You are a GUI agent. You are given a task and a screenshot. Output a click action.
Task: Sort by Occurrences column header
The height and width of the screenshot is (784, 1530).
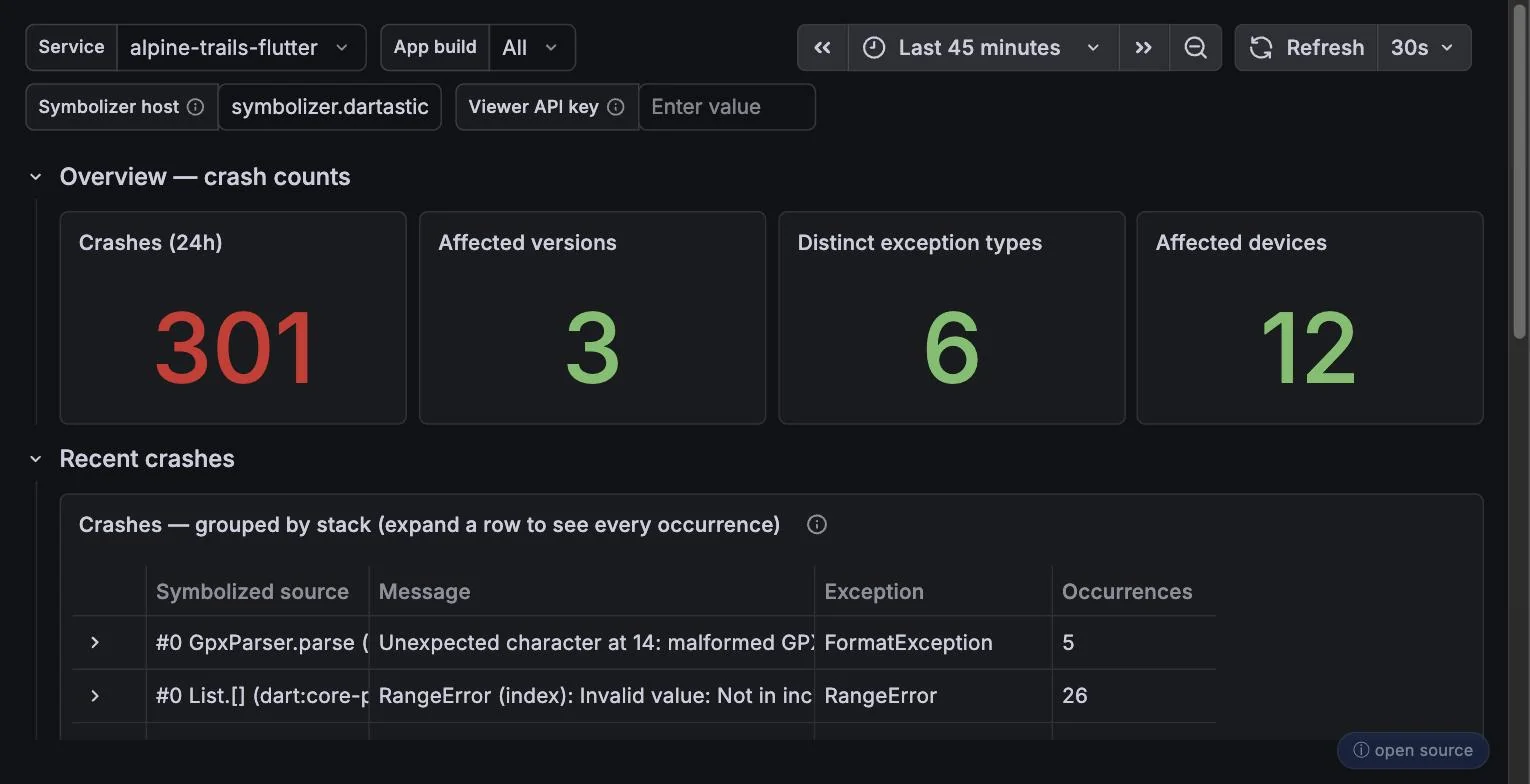point(1127,591)
